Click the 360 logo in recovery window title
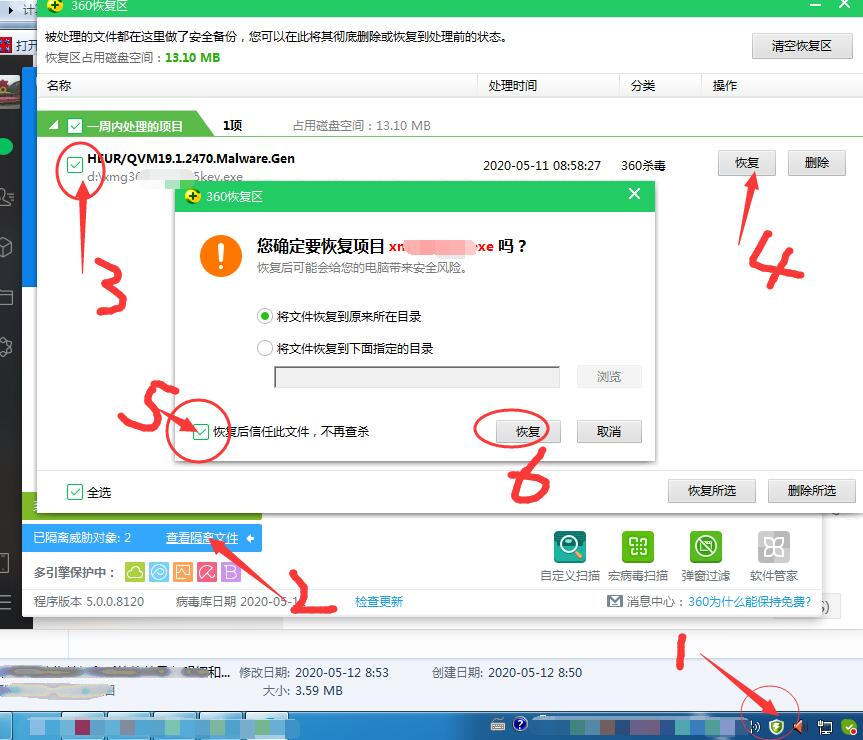The image size is (863, 740). [x=54, y=6]
